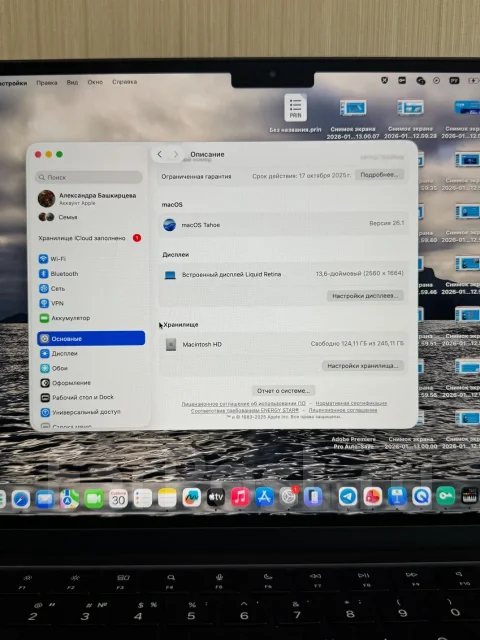Open Keynote from the Dock
This screenshot has height=640, width=480.
click(x=397, y=496)
